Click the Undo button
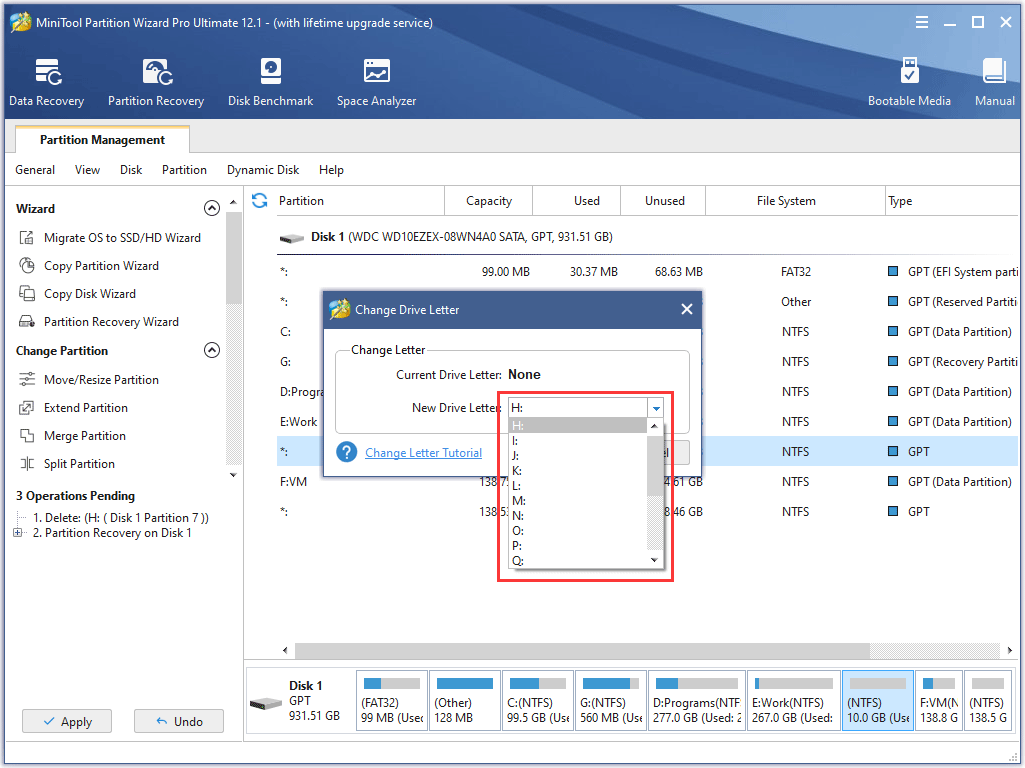Screen dimensions: 1025x768 tap(178, 722)
